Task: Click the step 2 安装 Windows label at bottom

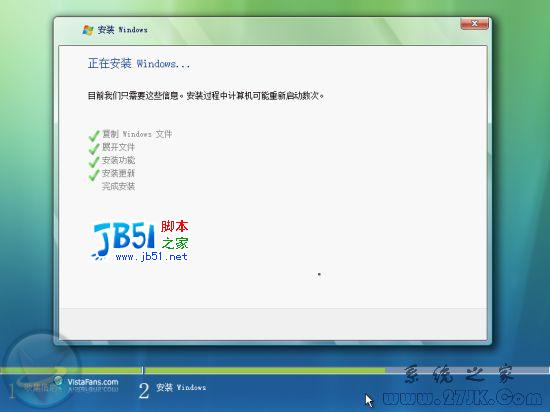Action: tap(181, 387)
